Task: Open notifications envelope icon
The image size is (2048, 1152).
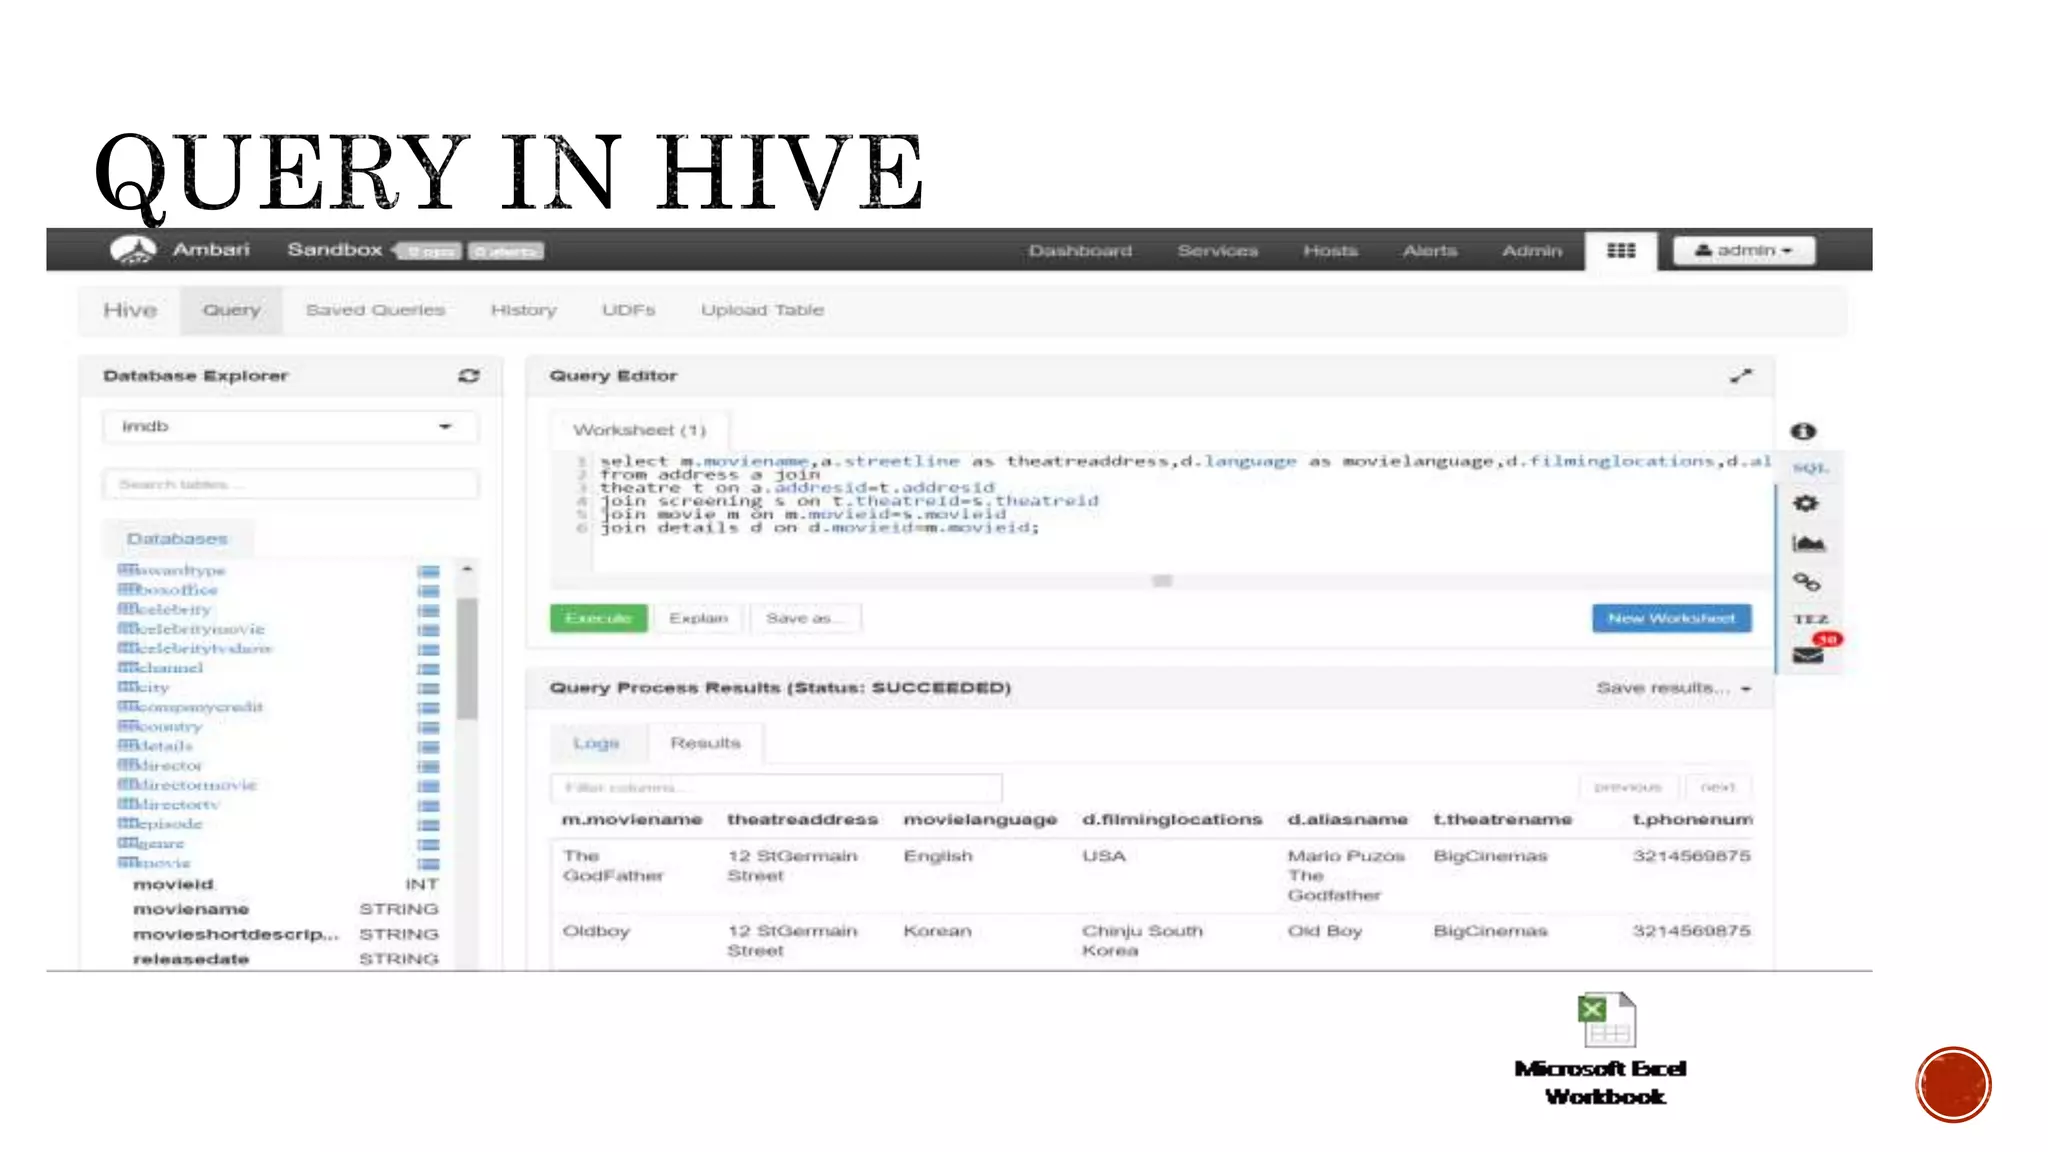Action: tap(1808, 656)
